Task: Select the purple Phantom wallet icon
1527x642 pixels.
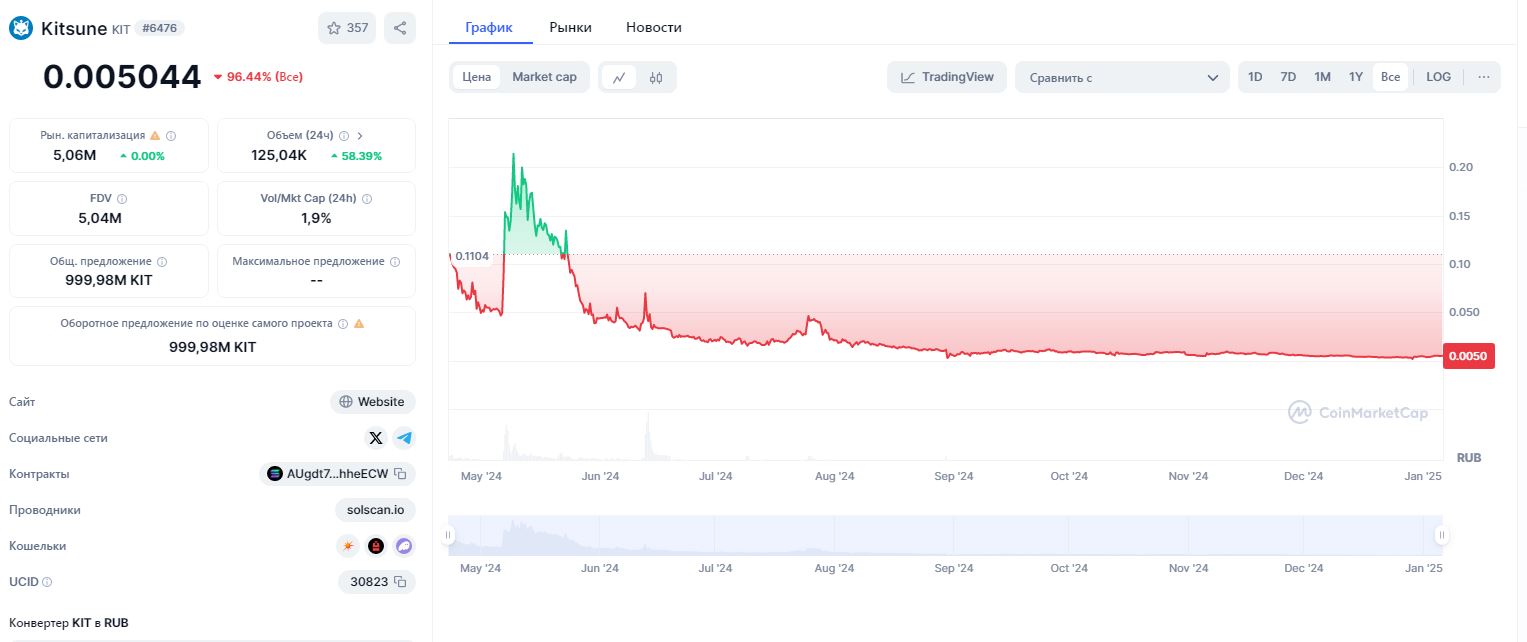Action: 404,546
